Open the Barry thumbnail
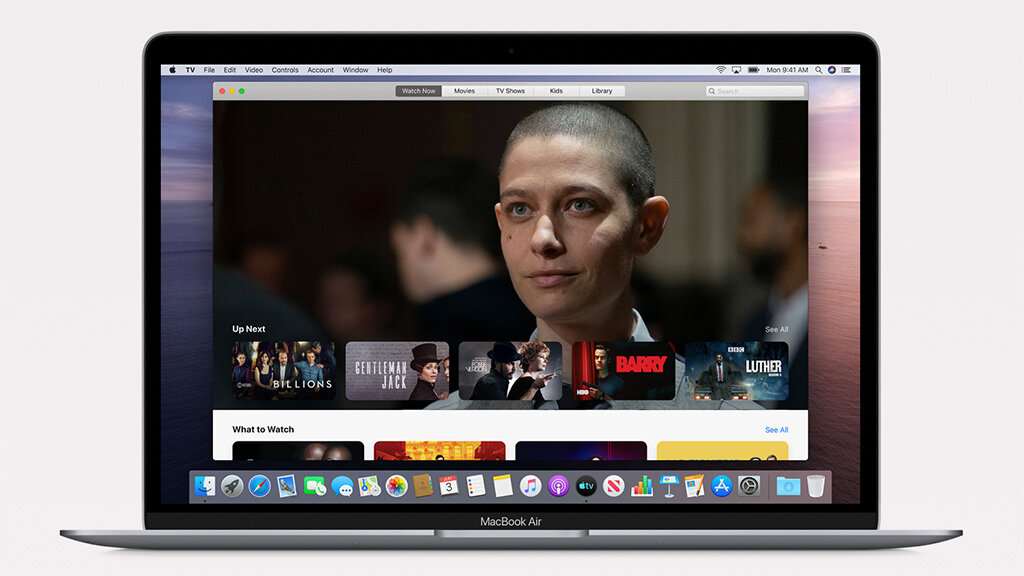 (x=624, y=370)
